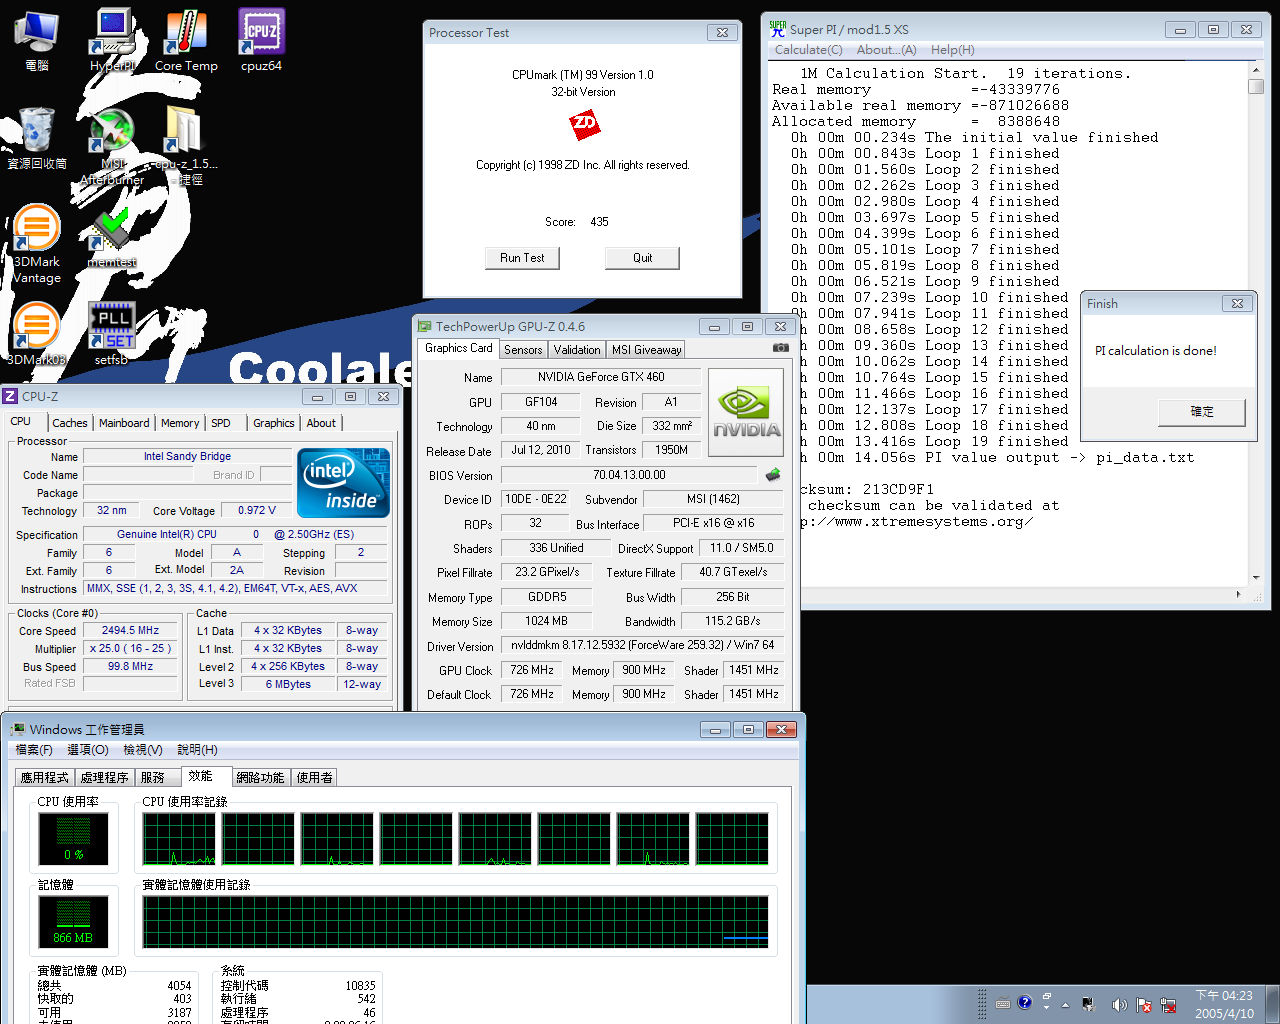Switch to the Mainboard tab in CPU-Z
This screenshot has height=1024, width=1280.
[x=124, y=423]
